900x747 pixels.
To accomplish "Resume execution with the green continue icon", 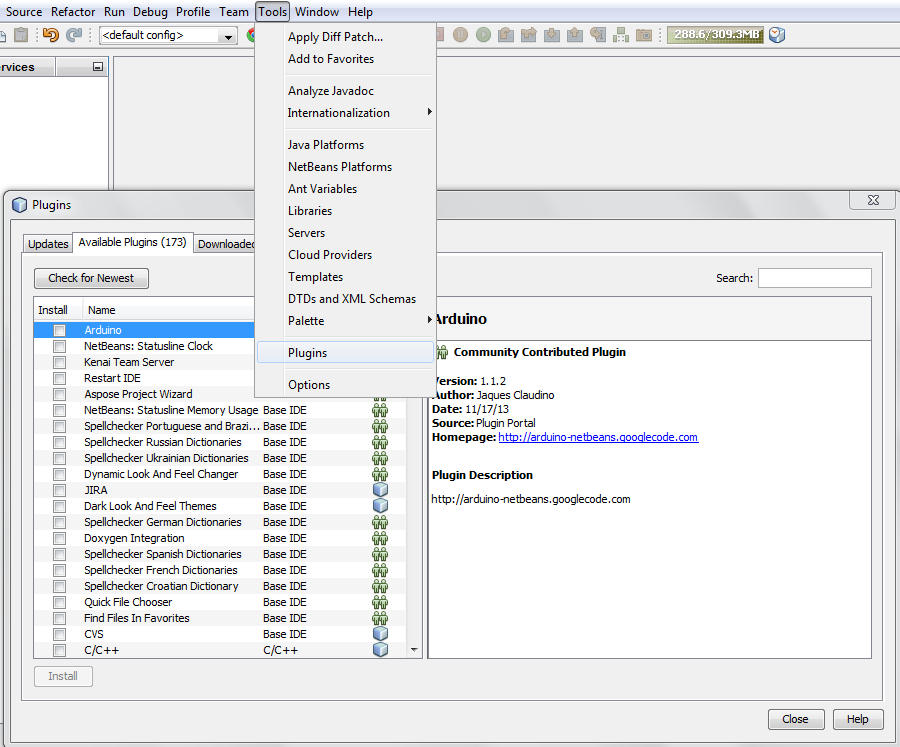I will click(482, 35).
